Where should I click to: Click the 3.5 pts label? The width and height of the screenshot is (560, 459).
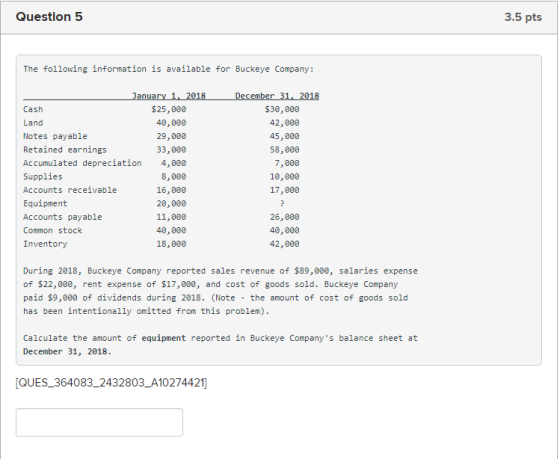coord(523,17)
